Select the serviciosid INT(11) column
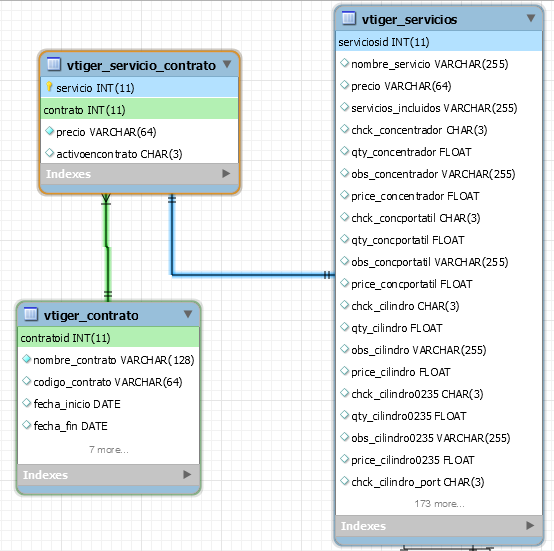The width and height of the screenshot is (554, 551). [x=438, y=42]
